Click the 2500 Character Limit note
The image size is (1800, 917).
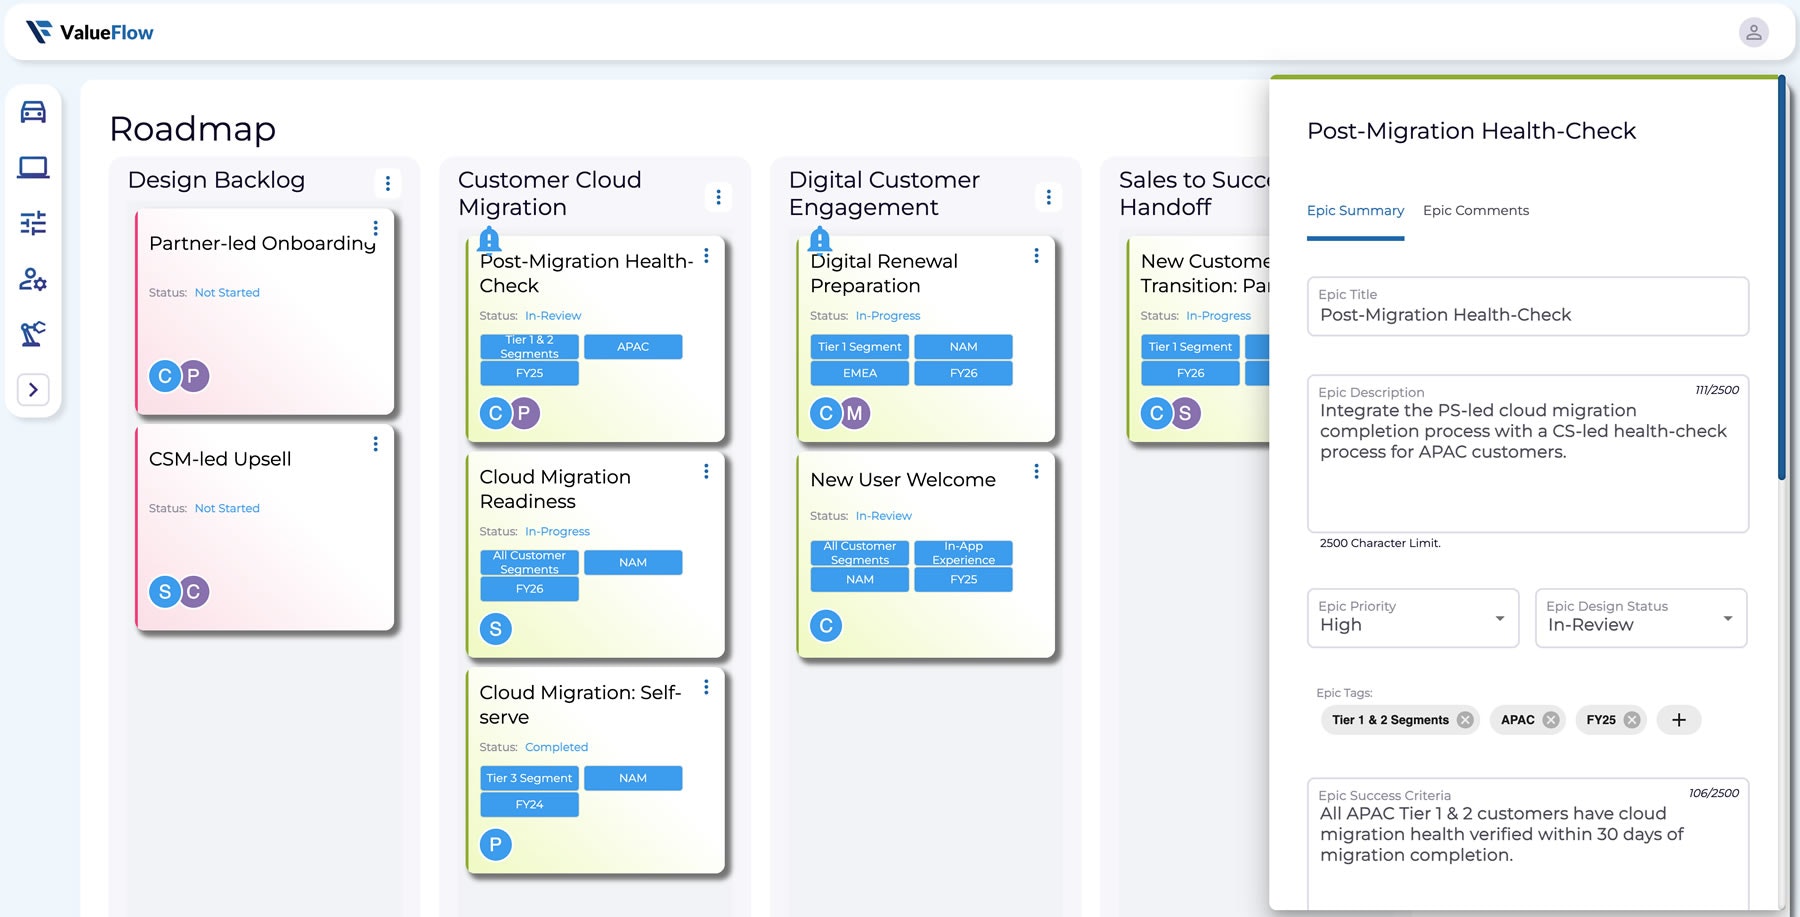pyautogui.click(x=1380, y=544)
